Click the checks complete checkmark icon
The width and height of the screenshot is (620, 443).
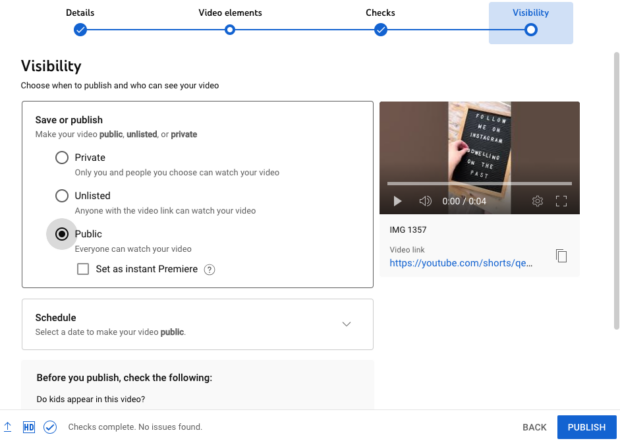(49, 427)
